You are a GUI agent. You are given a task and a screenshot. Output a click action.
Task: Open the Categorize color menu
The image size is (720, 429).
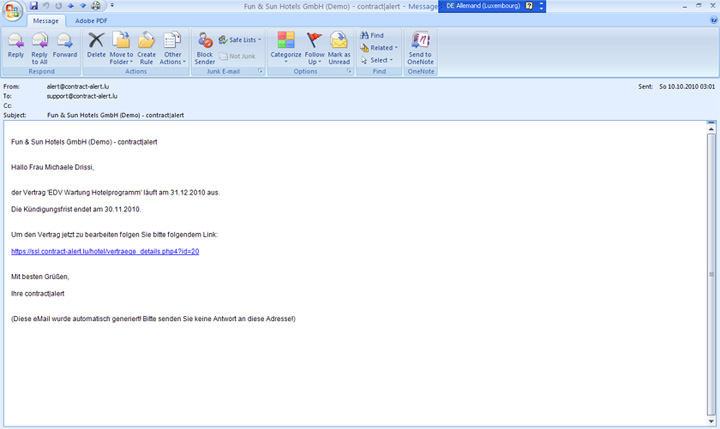[286, 47]
